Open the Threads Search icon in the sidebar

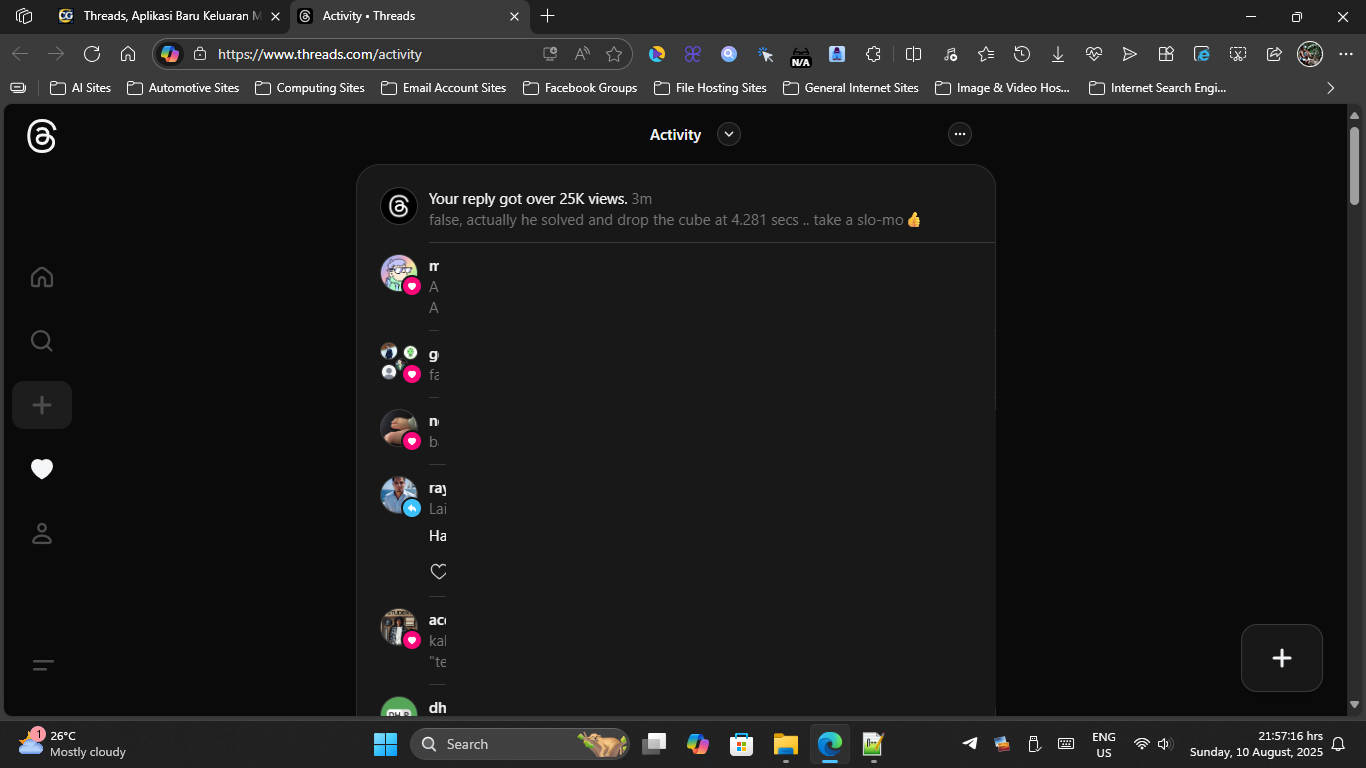pos(42,341)
